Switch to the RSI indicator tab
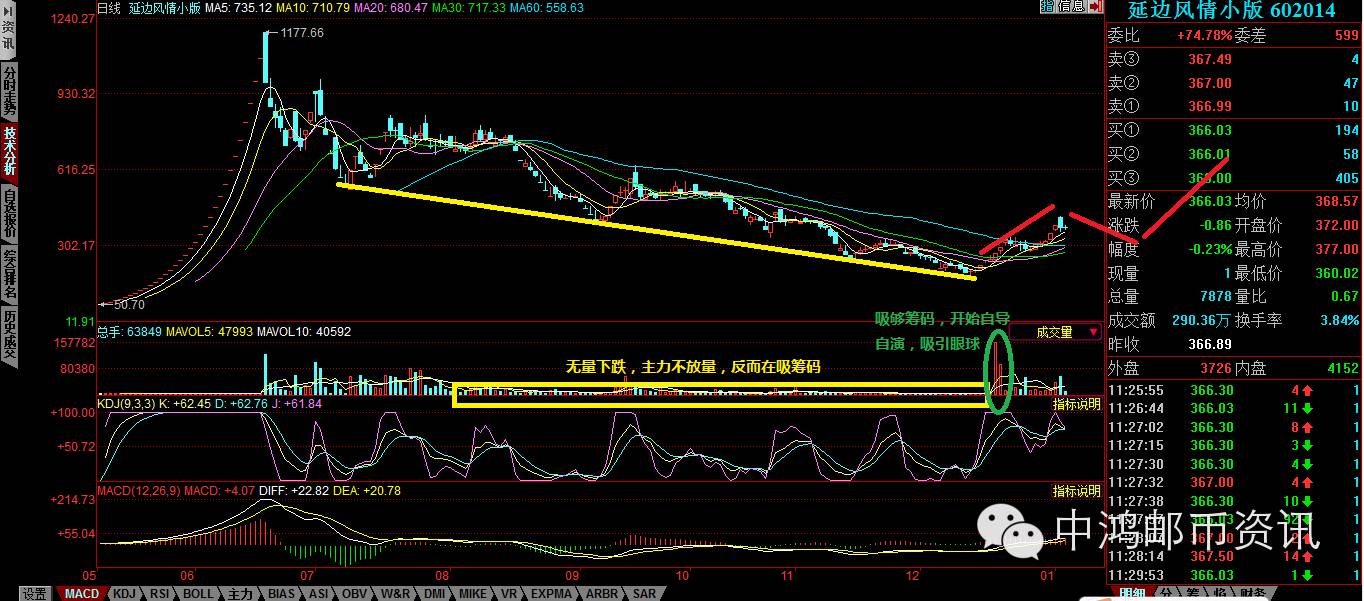Viewport: 1364px width, 601px height. [x=160, y=593]
